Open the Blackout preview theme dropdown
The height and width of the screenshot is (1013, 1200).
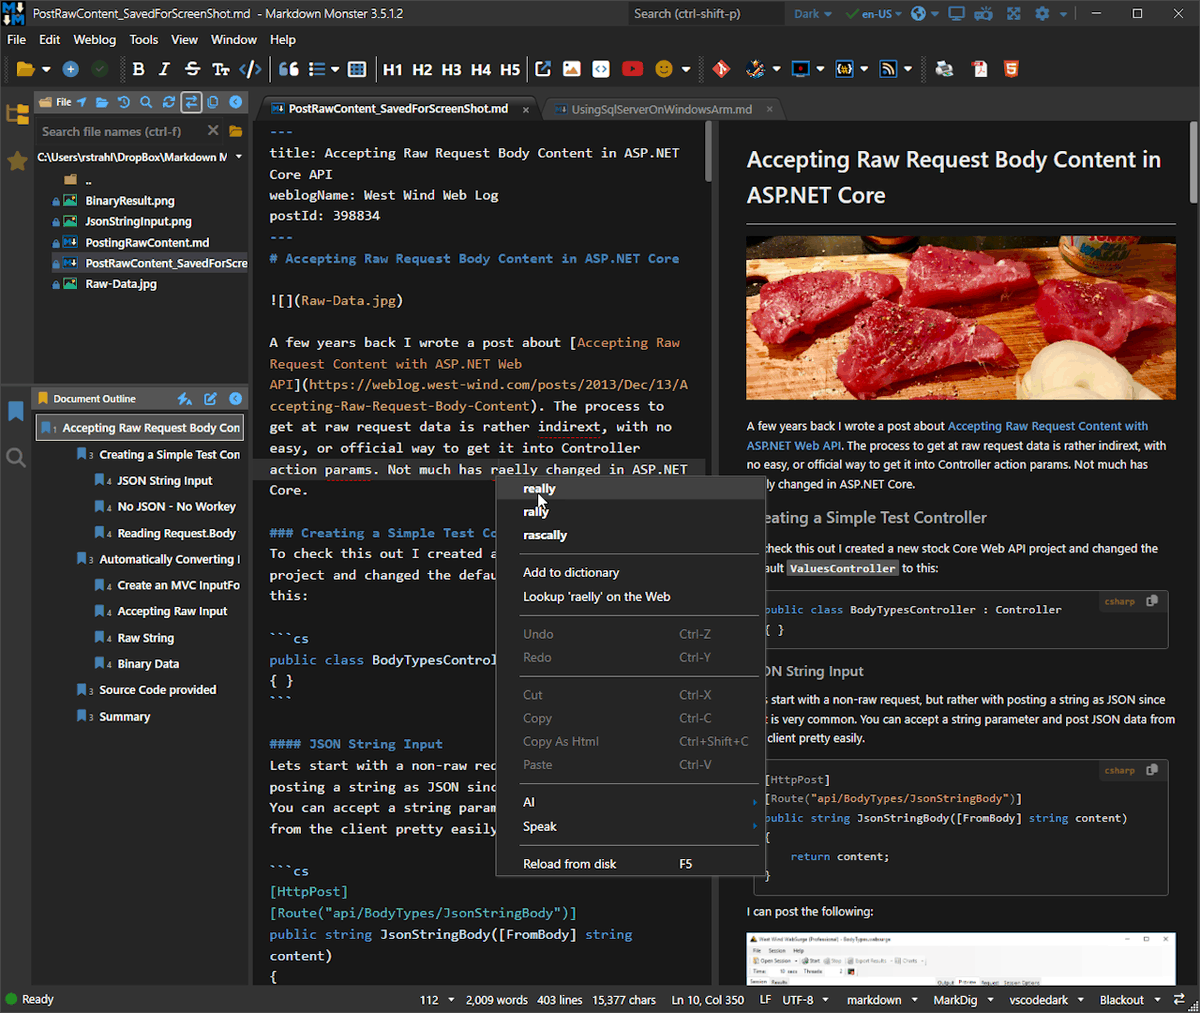(1130, 999)
